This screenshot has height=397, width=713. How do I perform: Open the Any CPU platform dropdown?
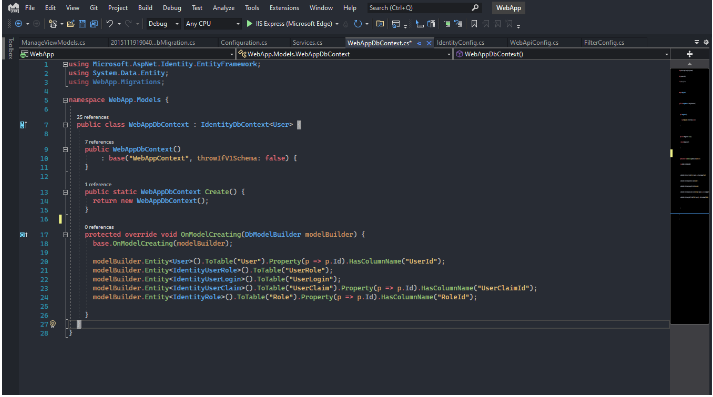click(212, 24)
